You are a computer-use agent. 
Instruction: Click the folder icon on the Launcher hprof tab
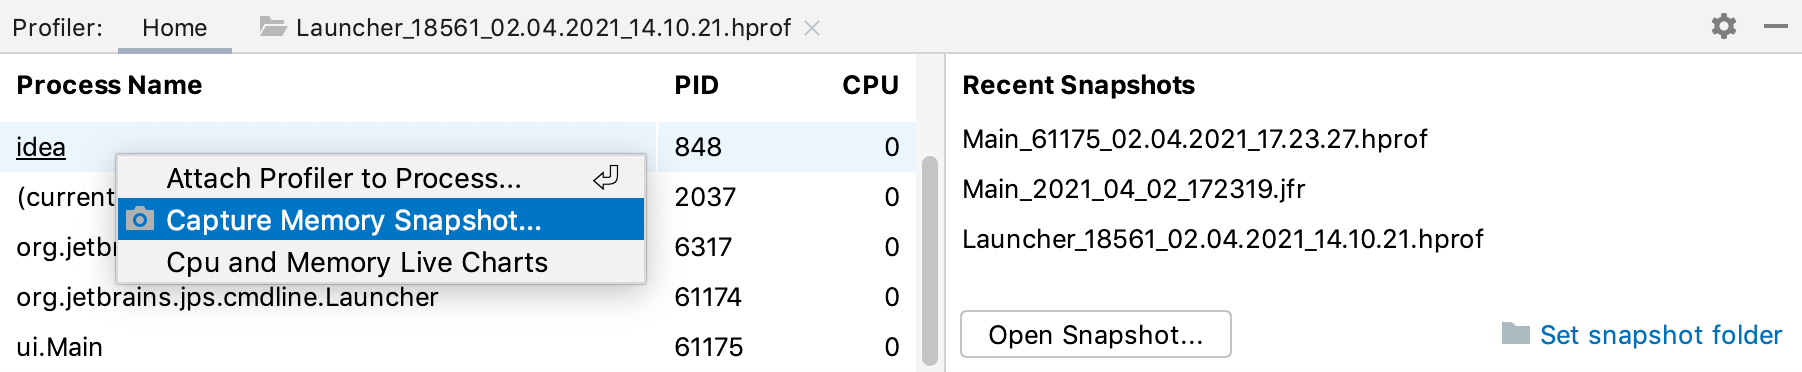(273, 26)
